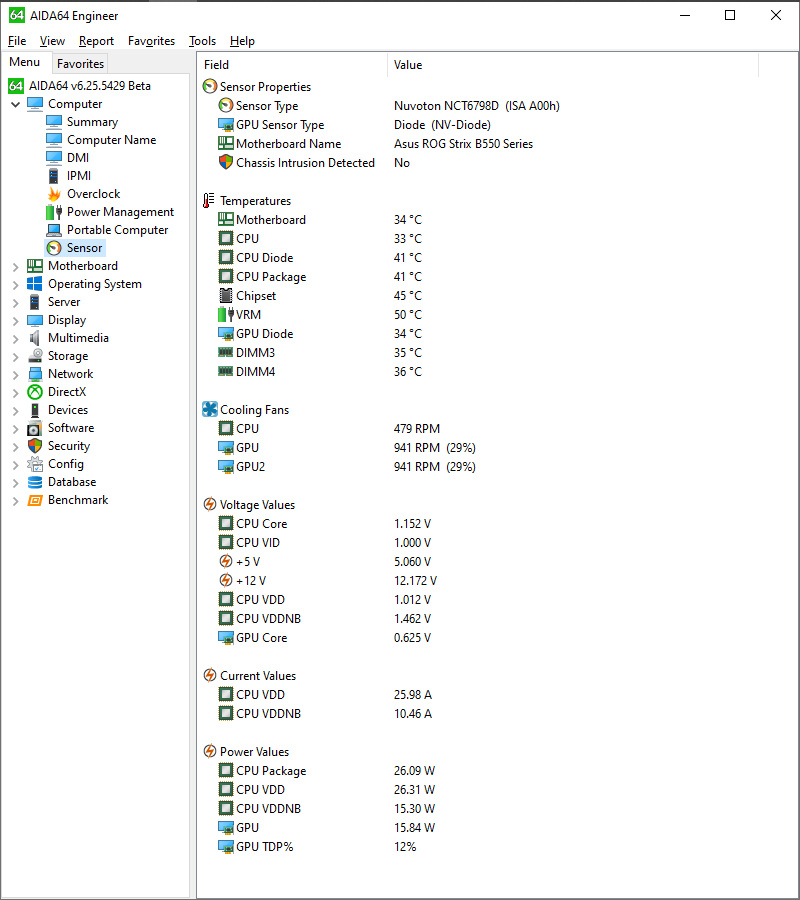Select the CPU VDDNB 10.46 A value
Viewport: 800px width, 900px height.
click(413, 713)
